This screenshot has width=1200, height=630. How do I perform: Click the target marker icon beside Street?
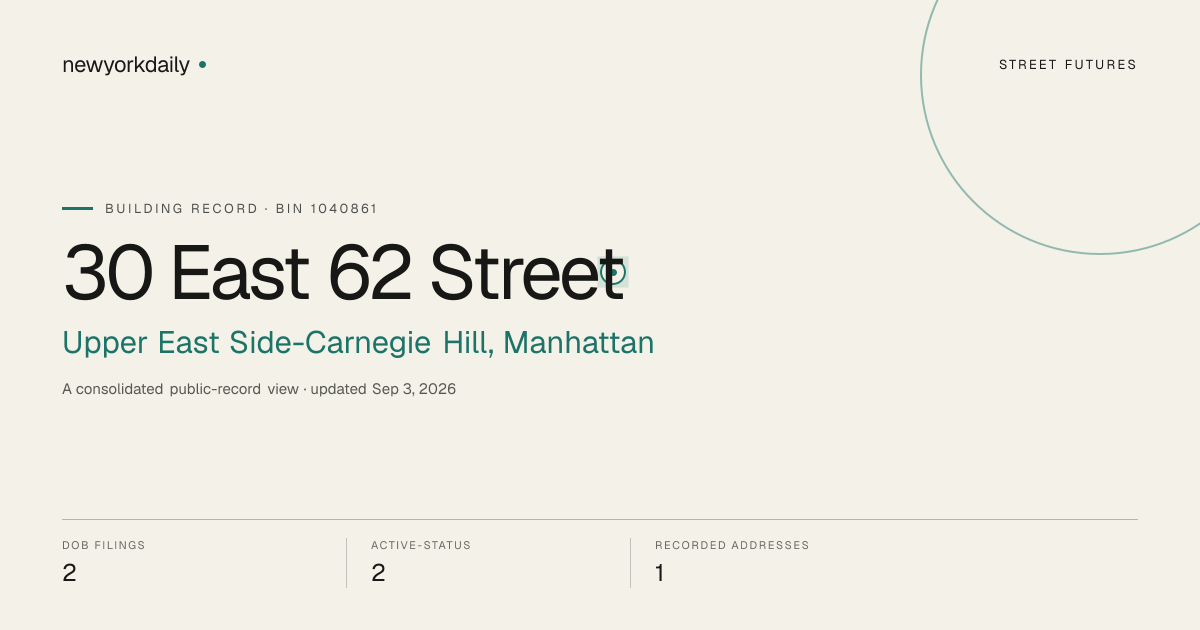(613, 272)
